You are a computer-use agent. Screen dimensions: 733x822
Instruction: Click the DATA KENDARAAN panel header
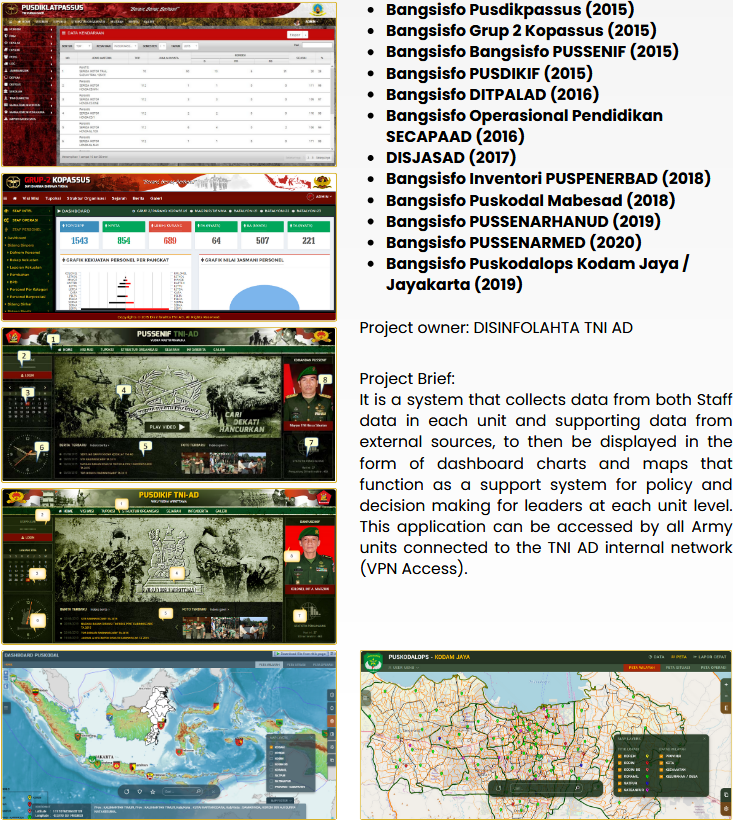click(197, 34)
